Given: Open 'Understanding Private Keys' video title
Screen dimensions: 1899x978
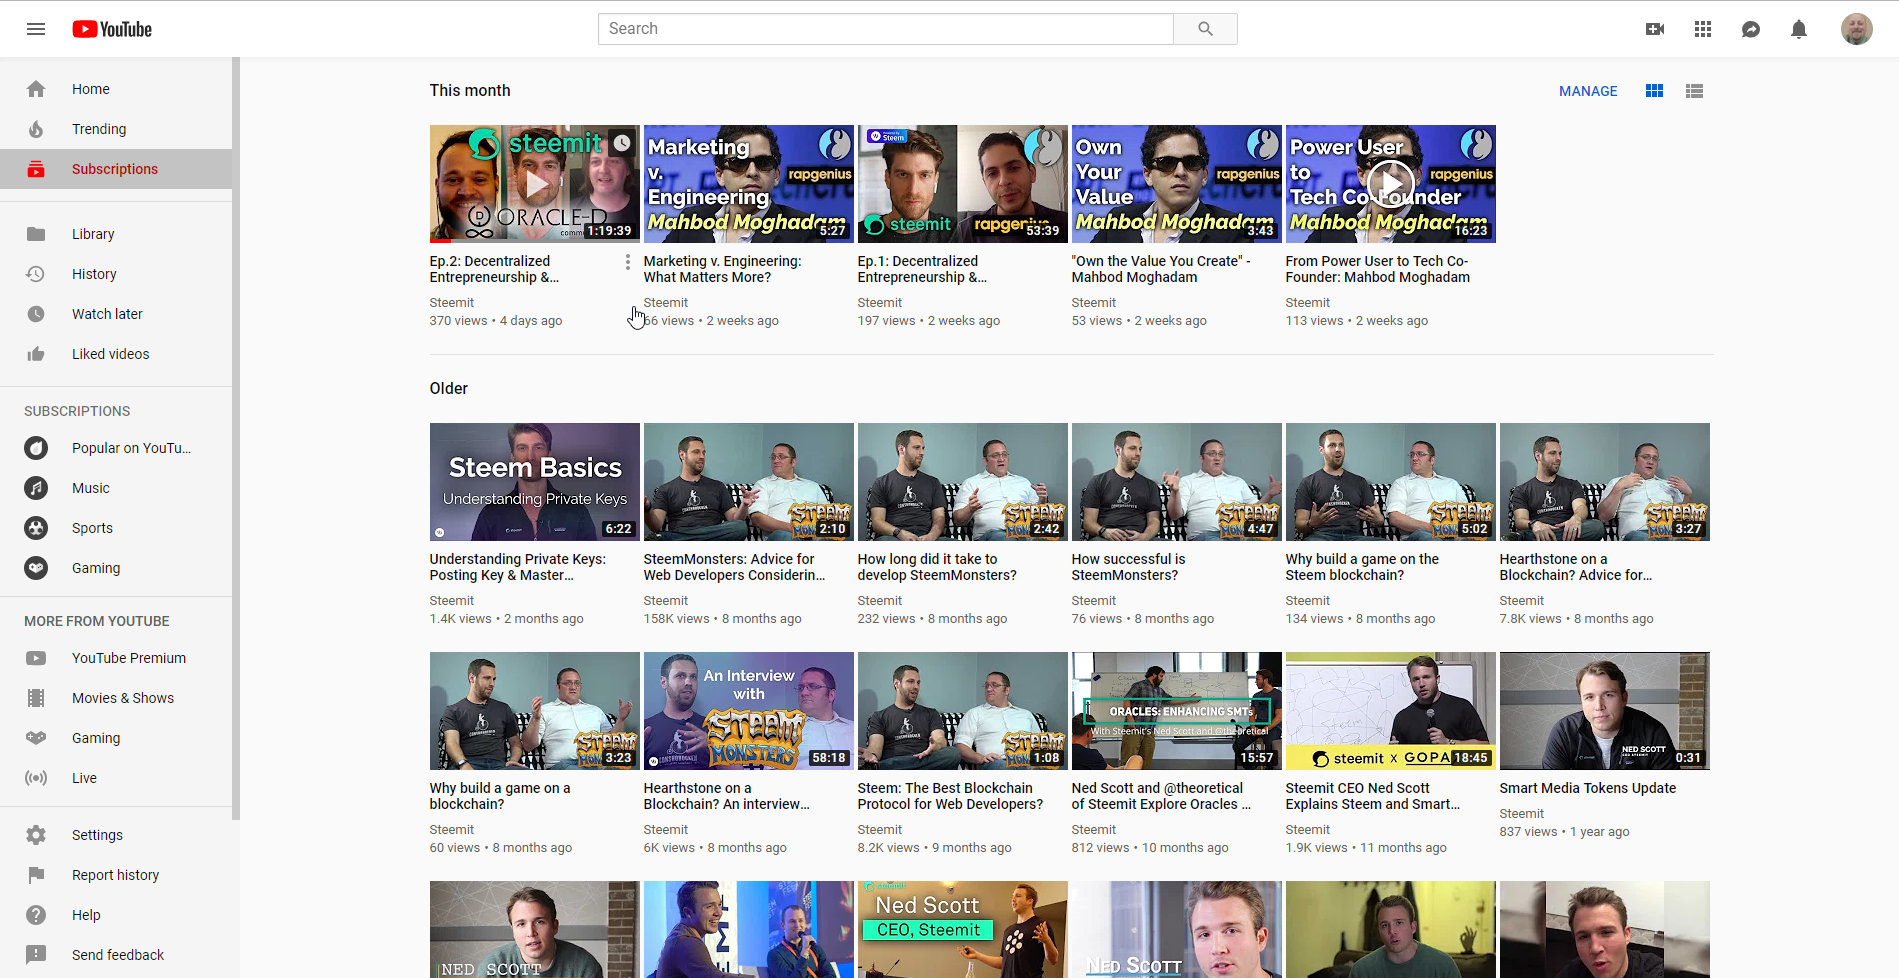Looking at the screenshot, I should (518, 567).
